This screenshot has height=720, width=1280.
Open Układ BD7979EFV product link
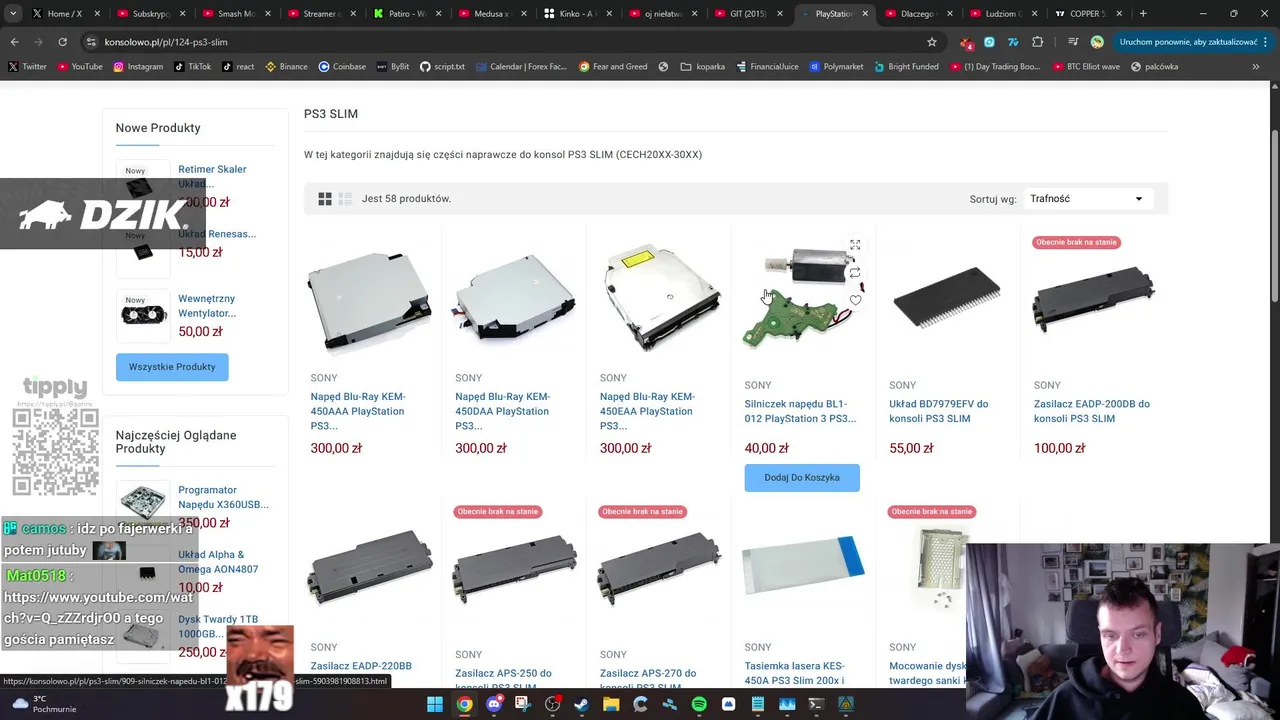[x=939, y=411]
